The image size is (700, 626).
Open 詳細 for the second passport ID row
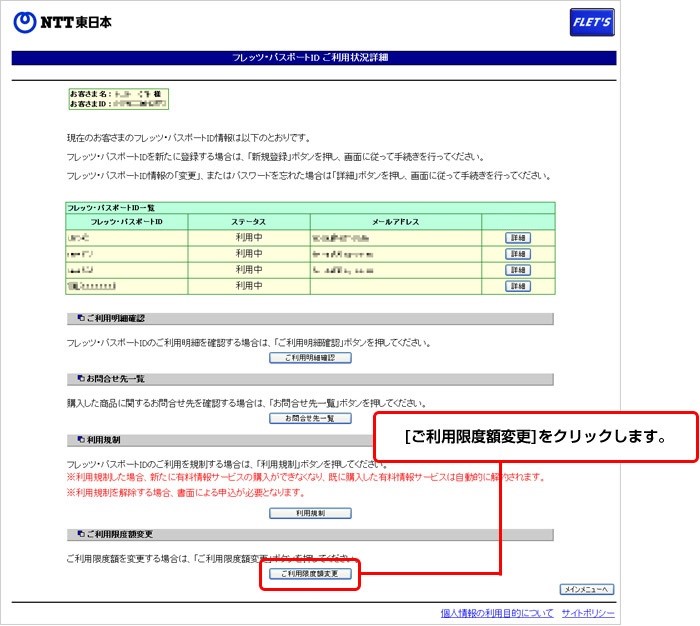517,254
